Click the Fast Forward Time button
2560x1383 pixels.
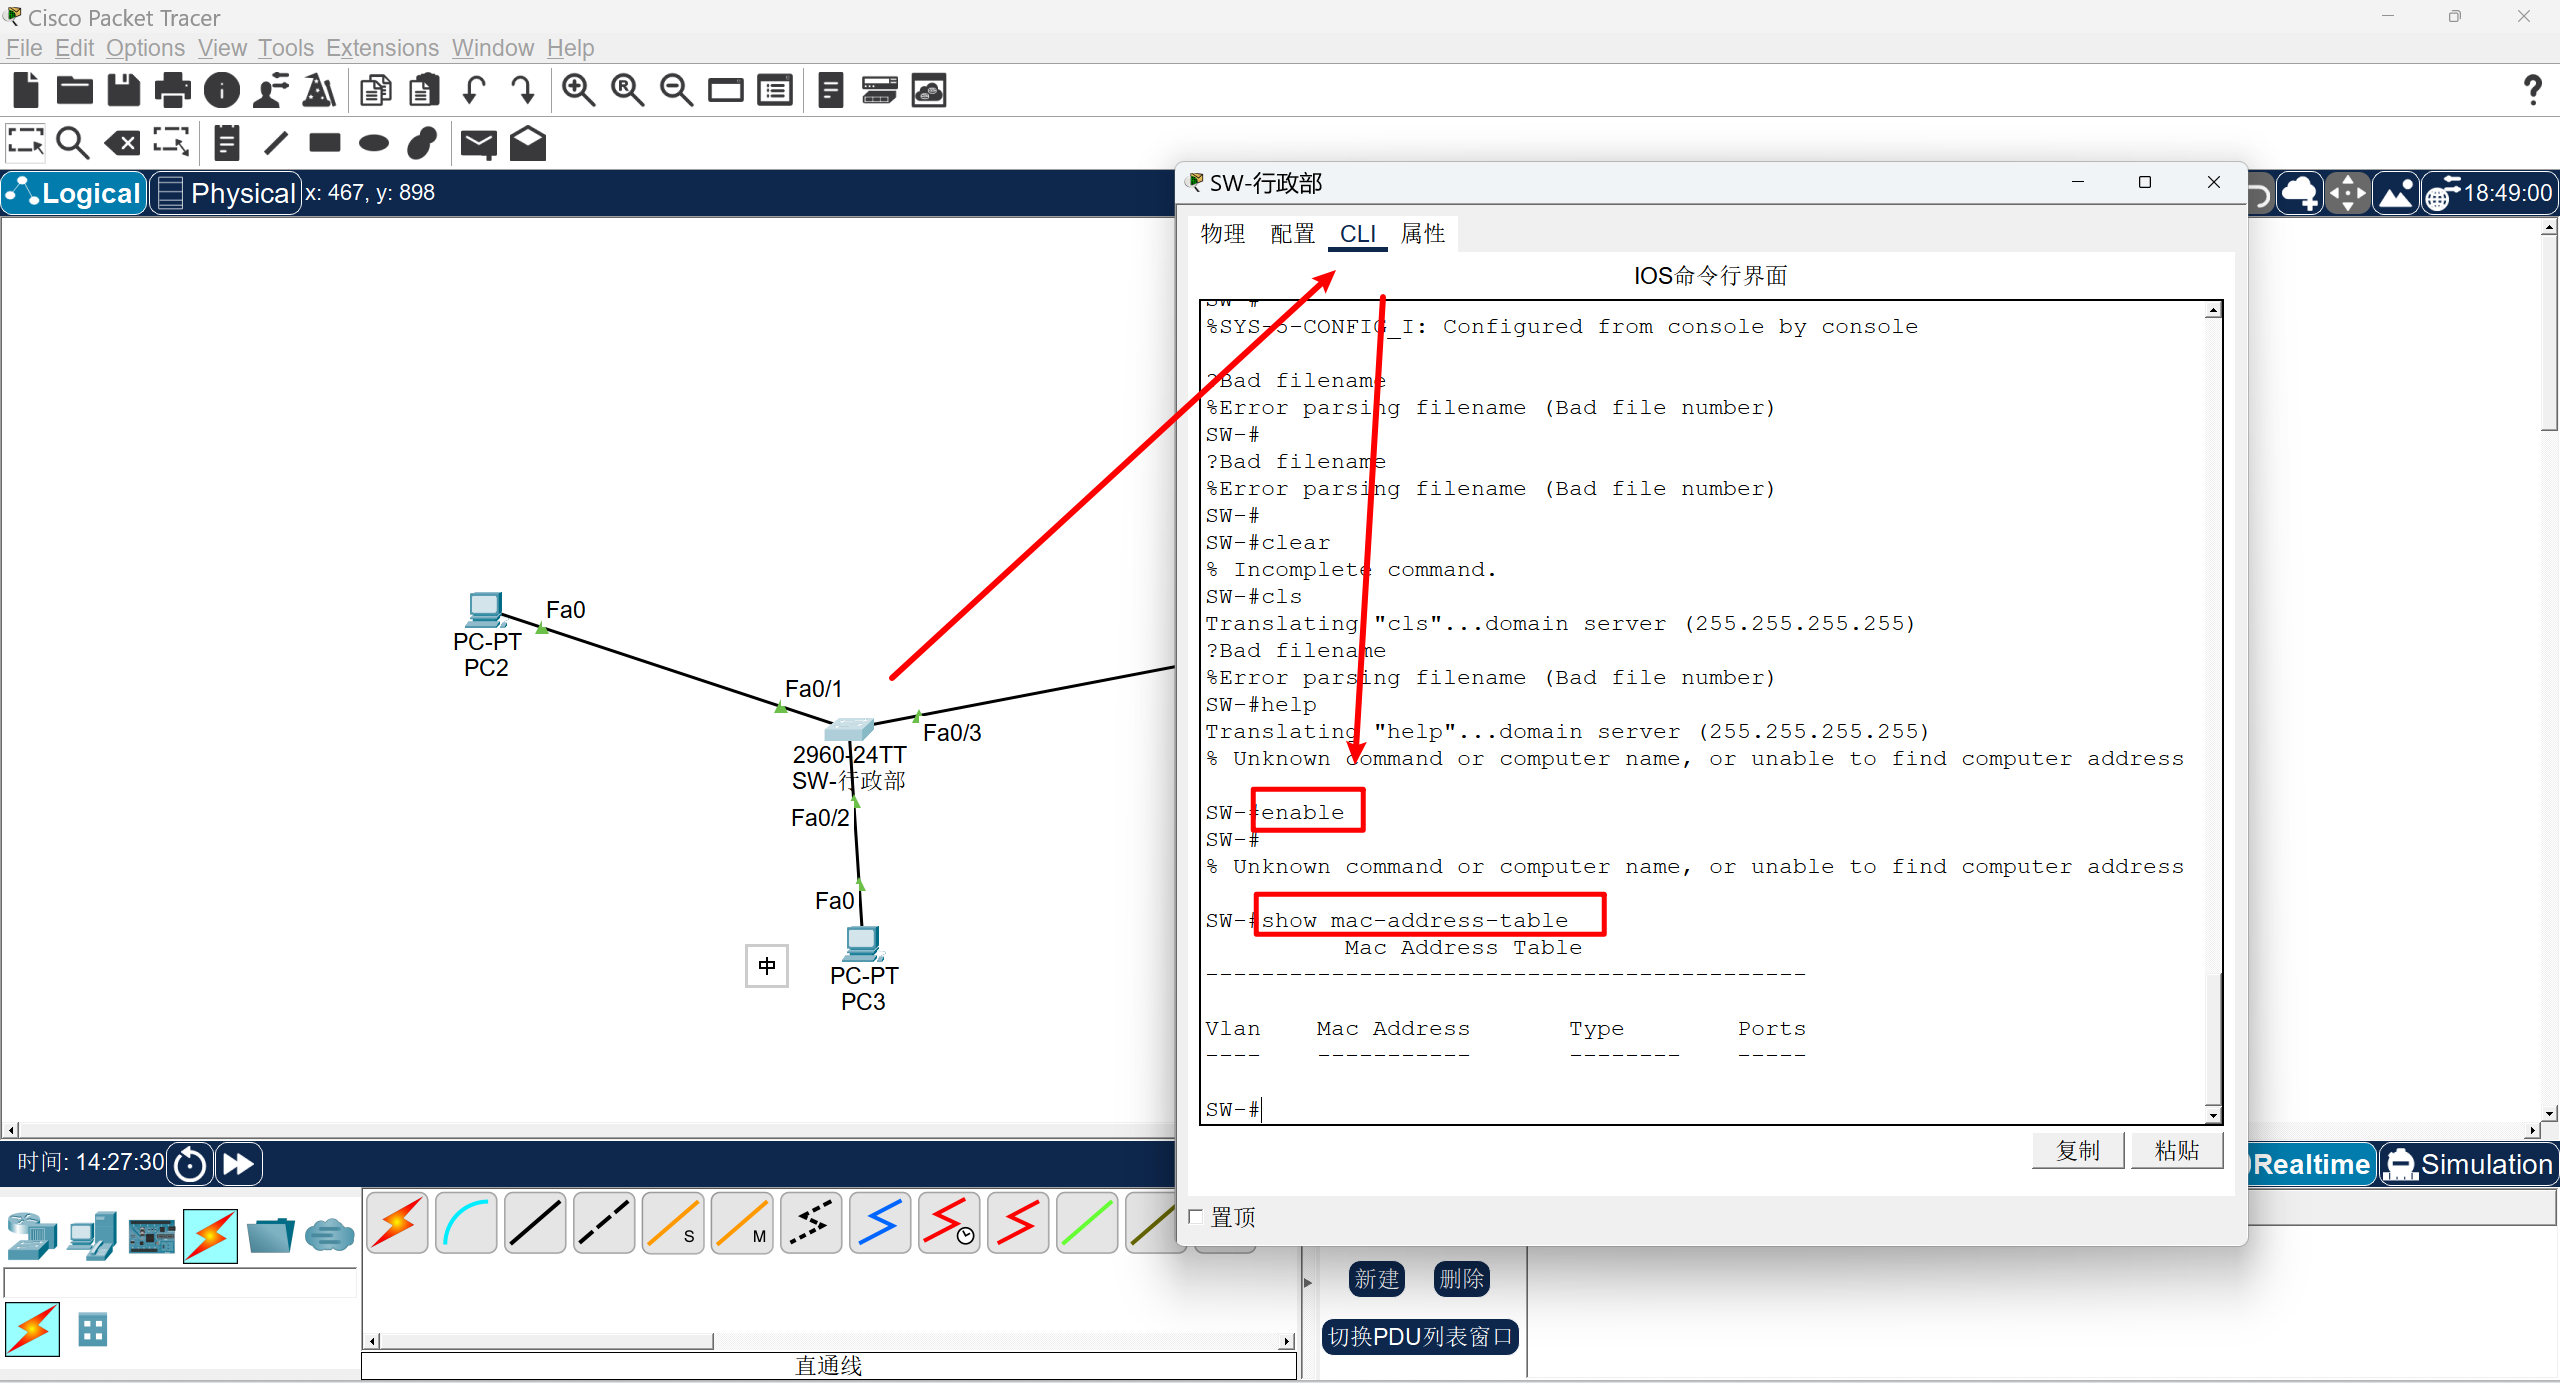(x=238, y=1164)
